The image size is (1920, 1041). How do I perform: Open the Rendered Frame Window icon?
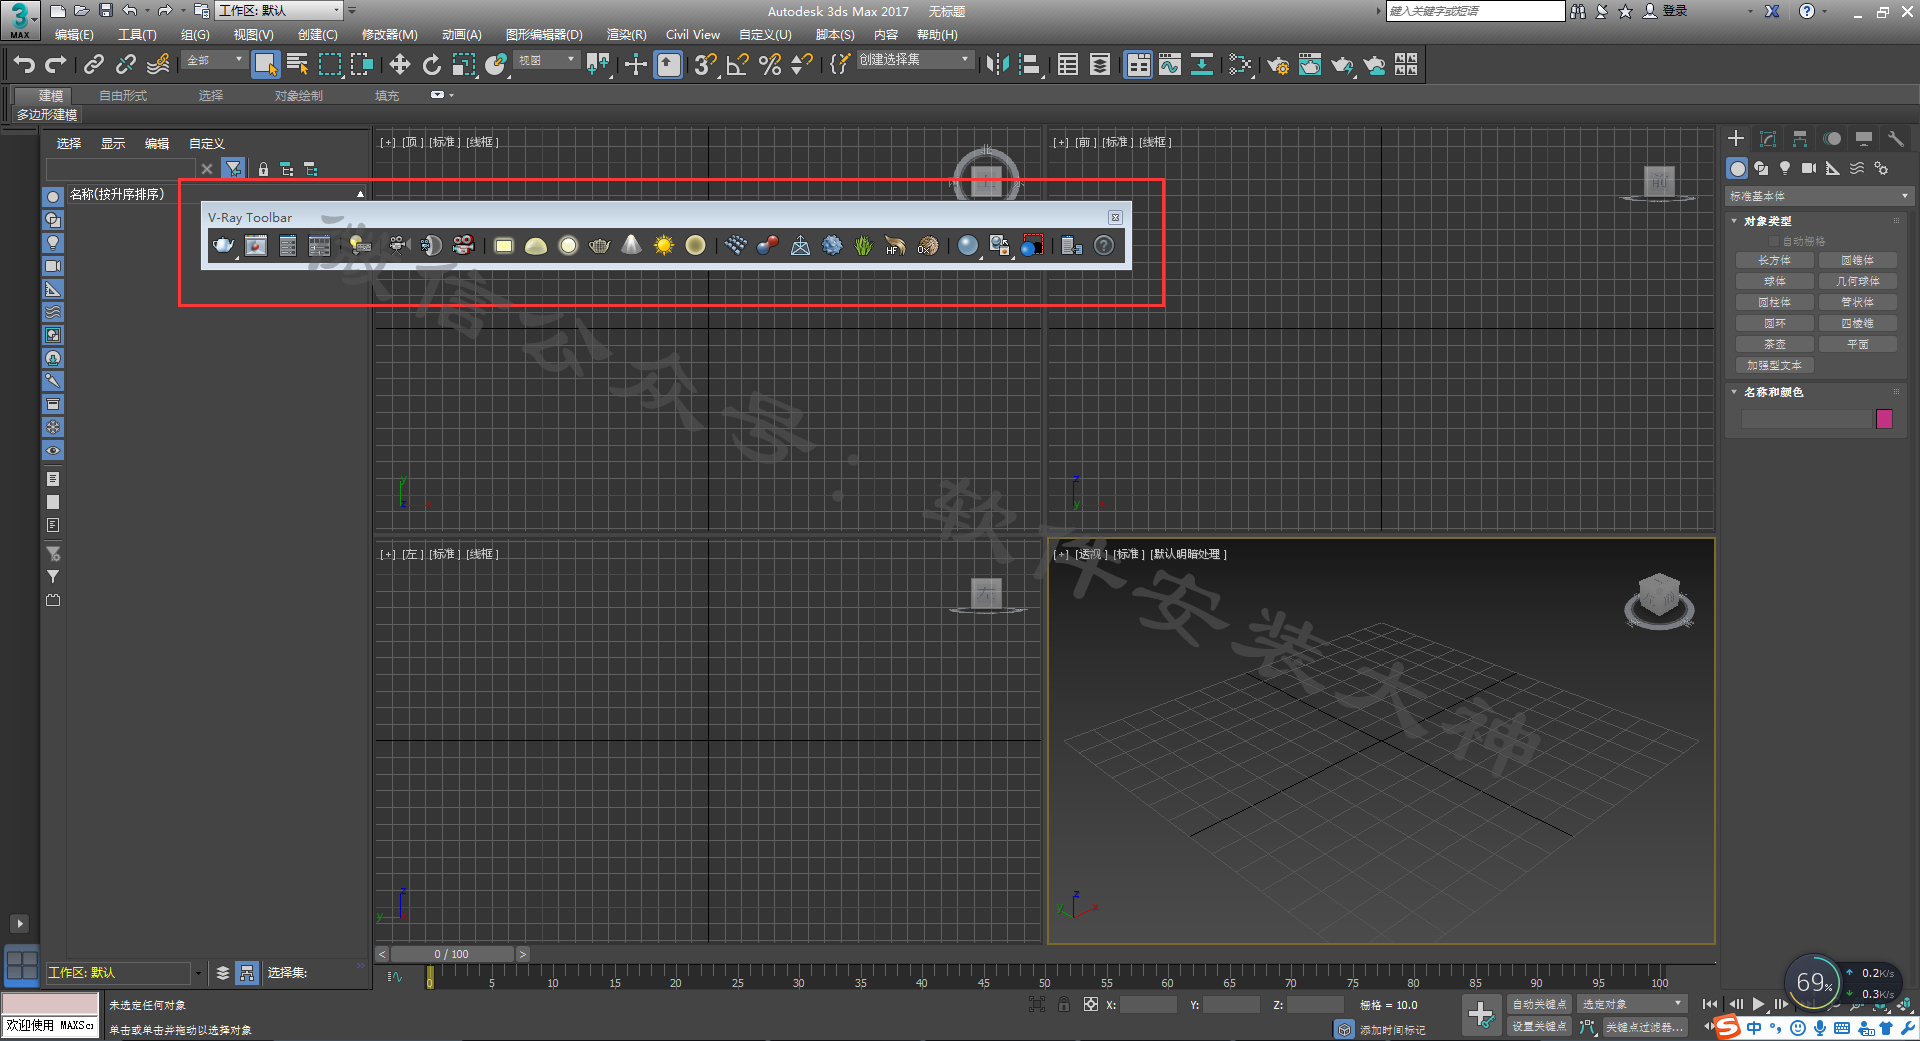coord(1310,65)
